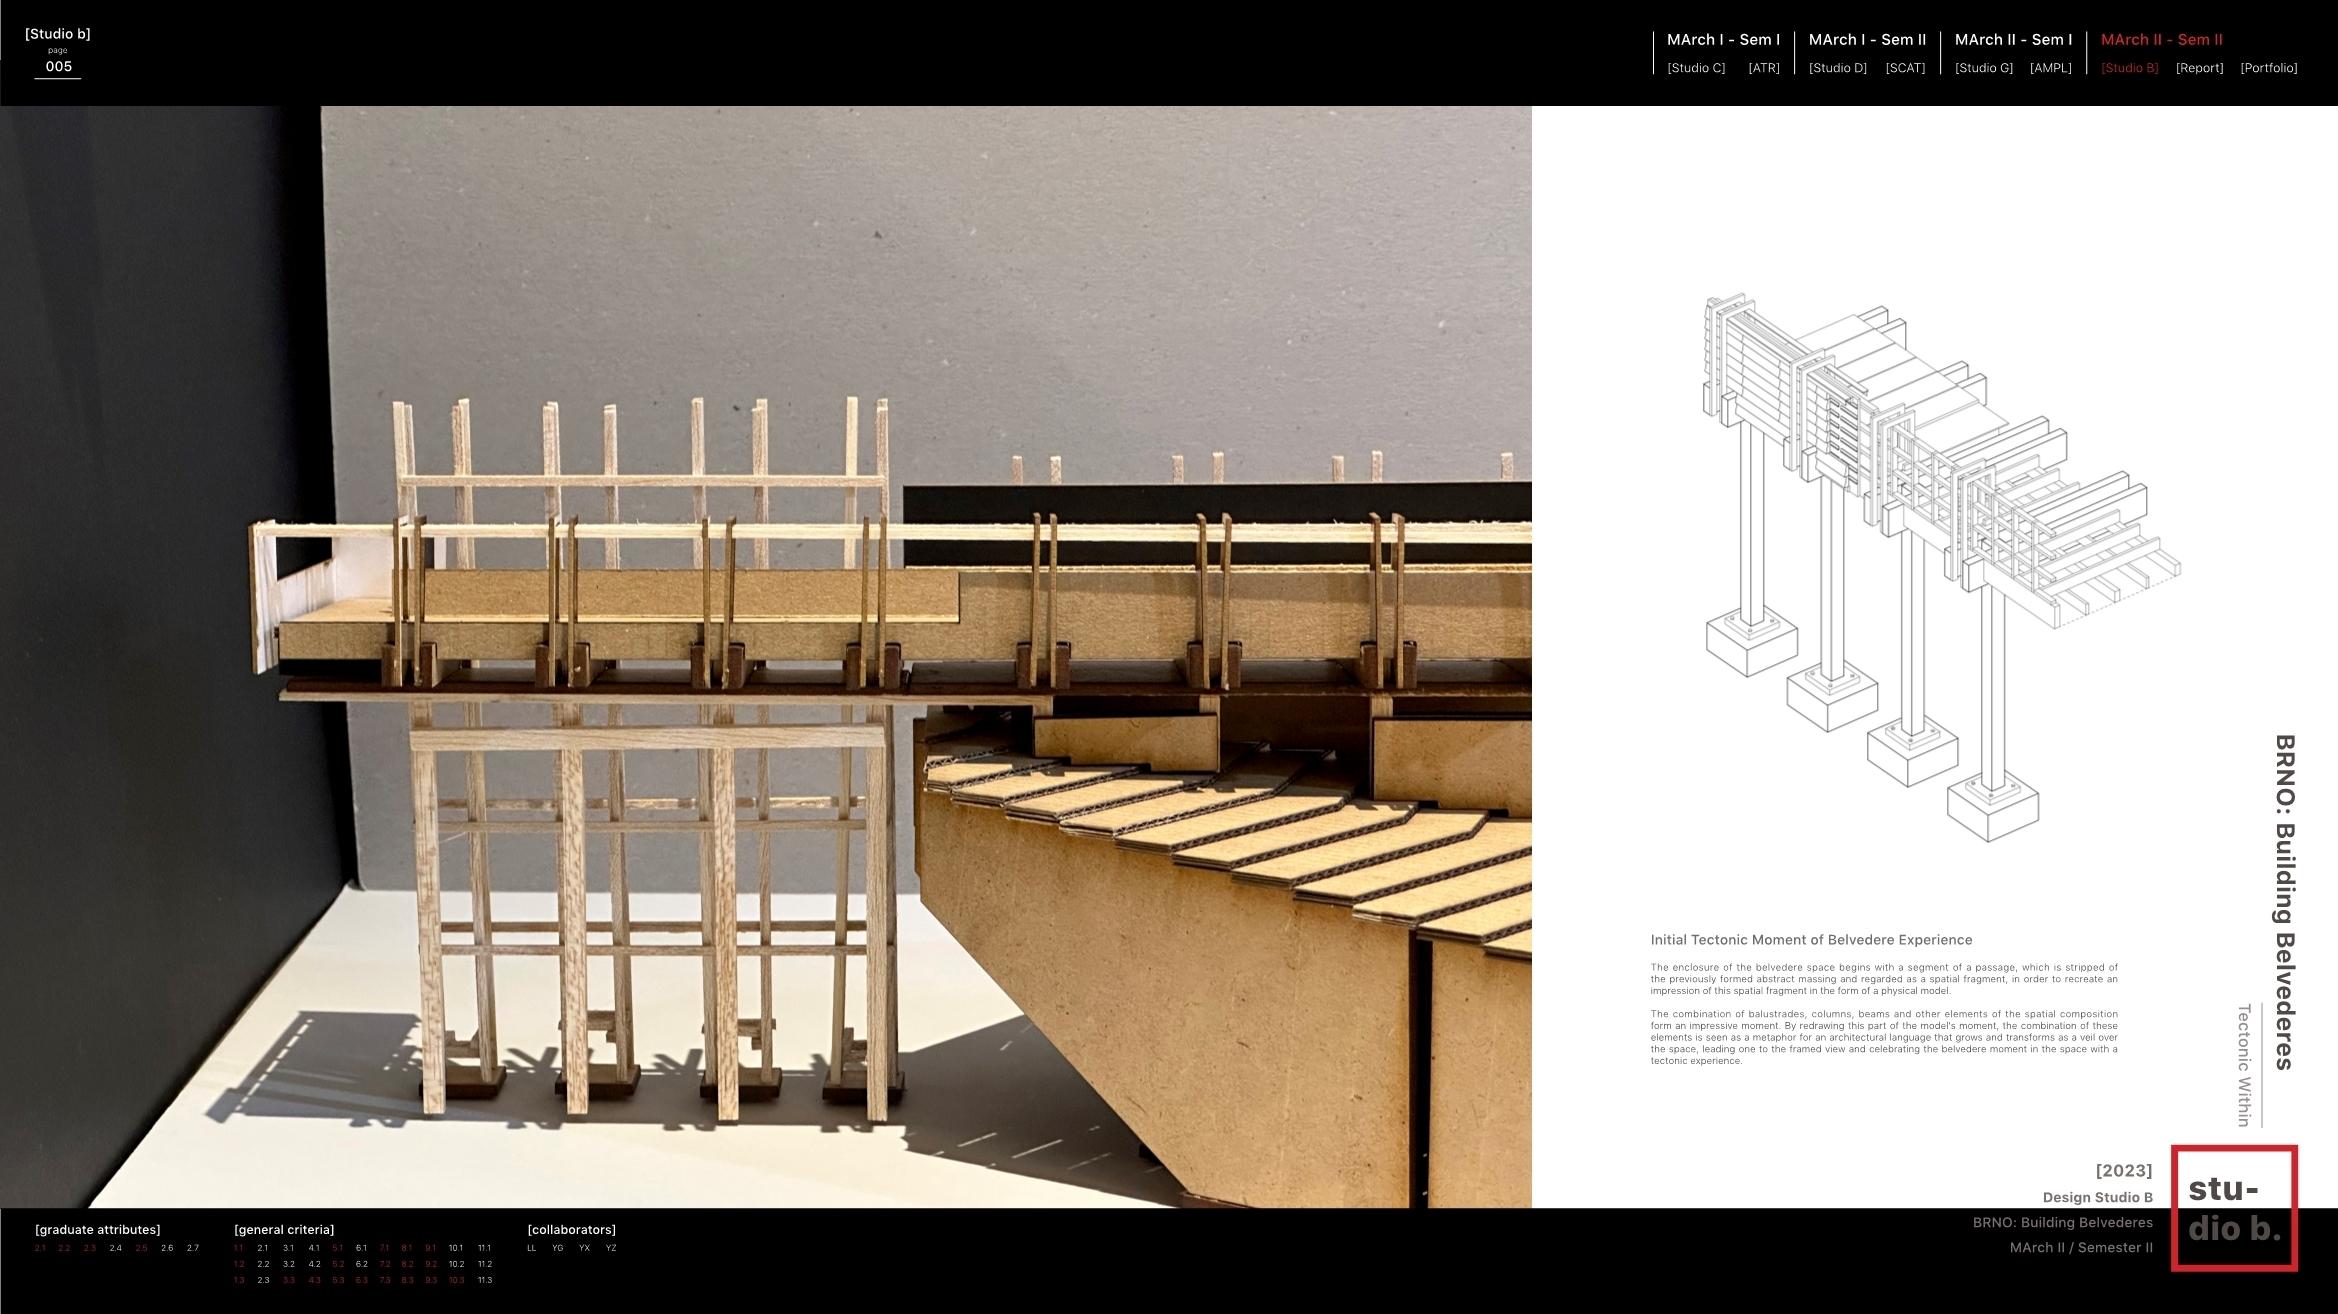Open the [Studio C] link
Viewport: 2338px width, 1314px height.
tap(1696, 68)
